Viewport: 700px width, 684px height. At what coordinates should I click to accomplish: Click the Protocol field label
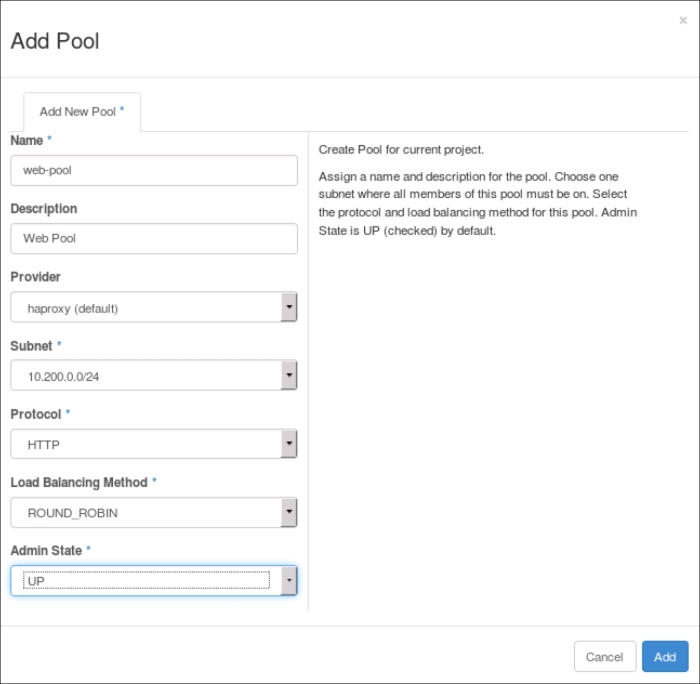(35, 414)
